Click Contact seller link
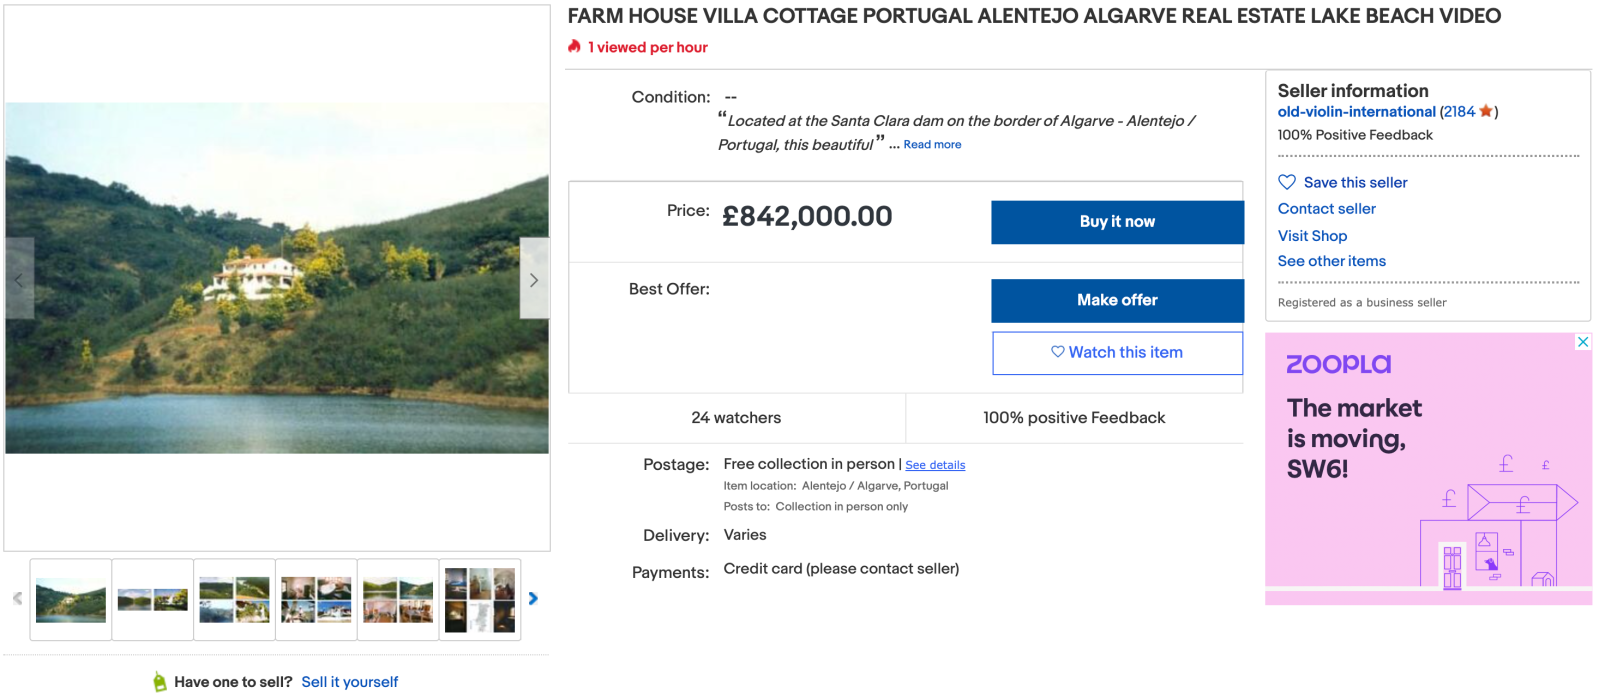The width and height of the screenshot is (1599, 699). point(1326,209)
